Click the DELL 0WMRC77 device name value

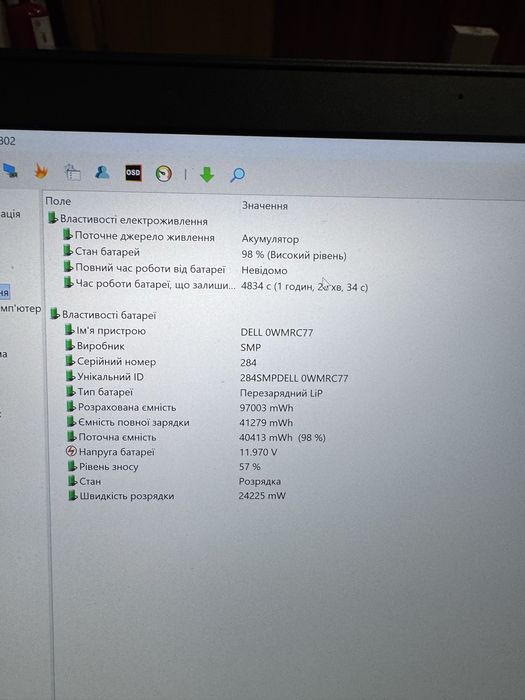[x=277, y=333]
